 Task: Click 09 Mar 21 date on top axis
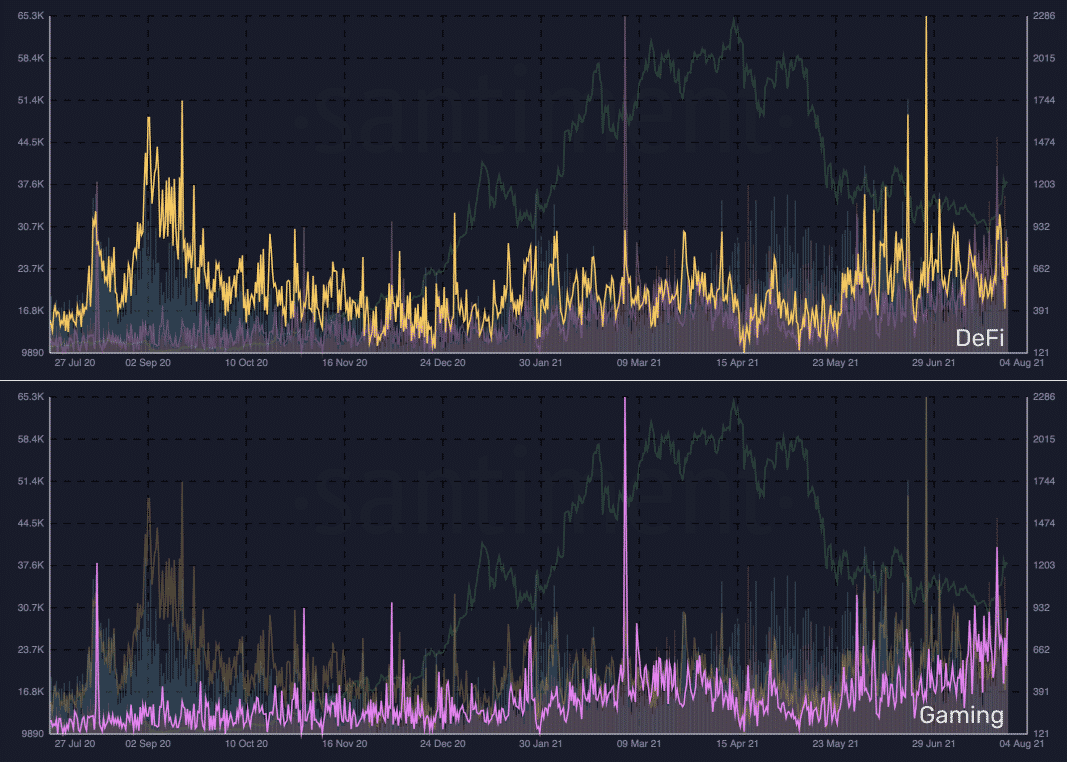click(x=638, y=363)
